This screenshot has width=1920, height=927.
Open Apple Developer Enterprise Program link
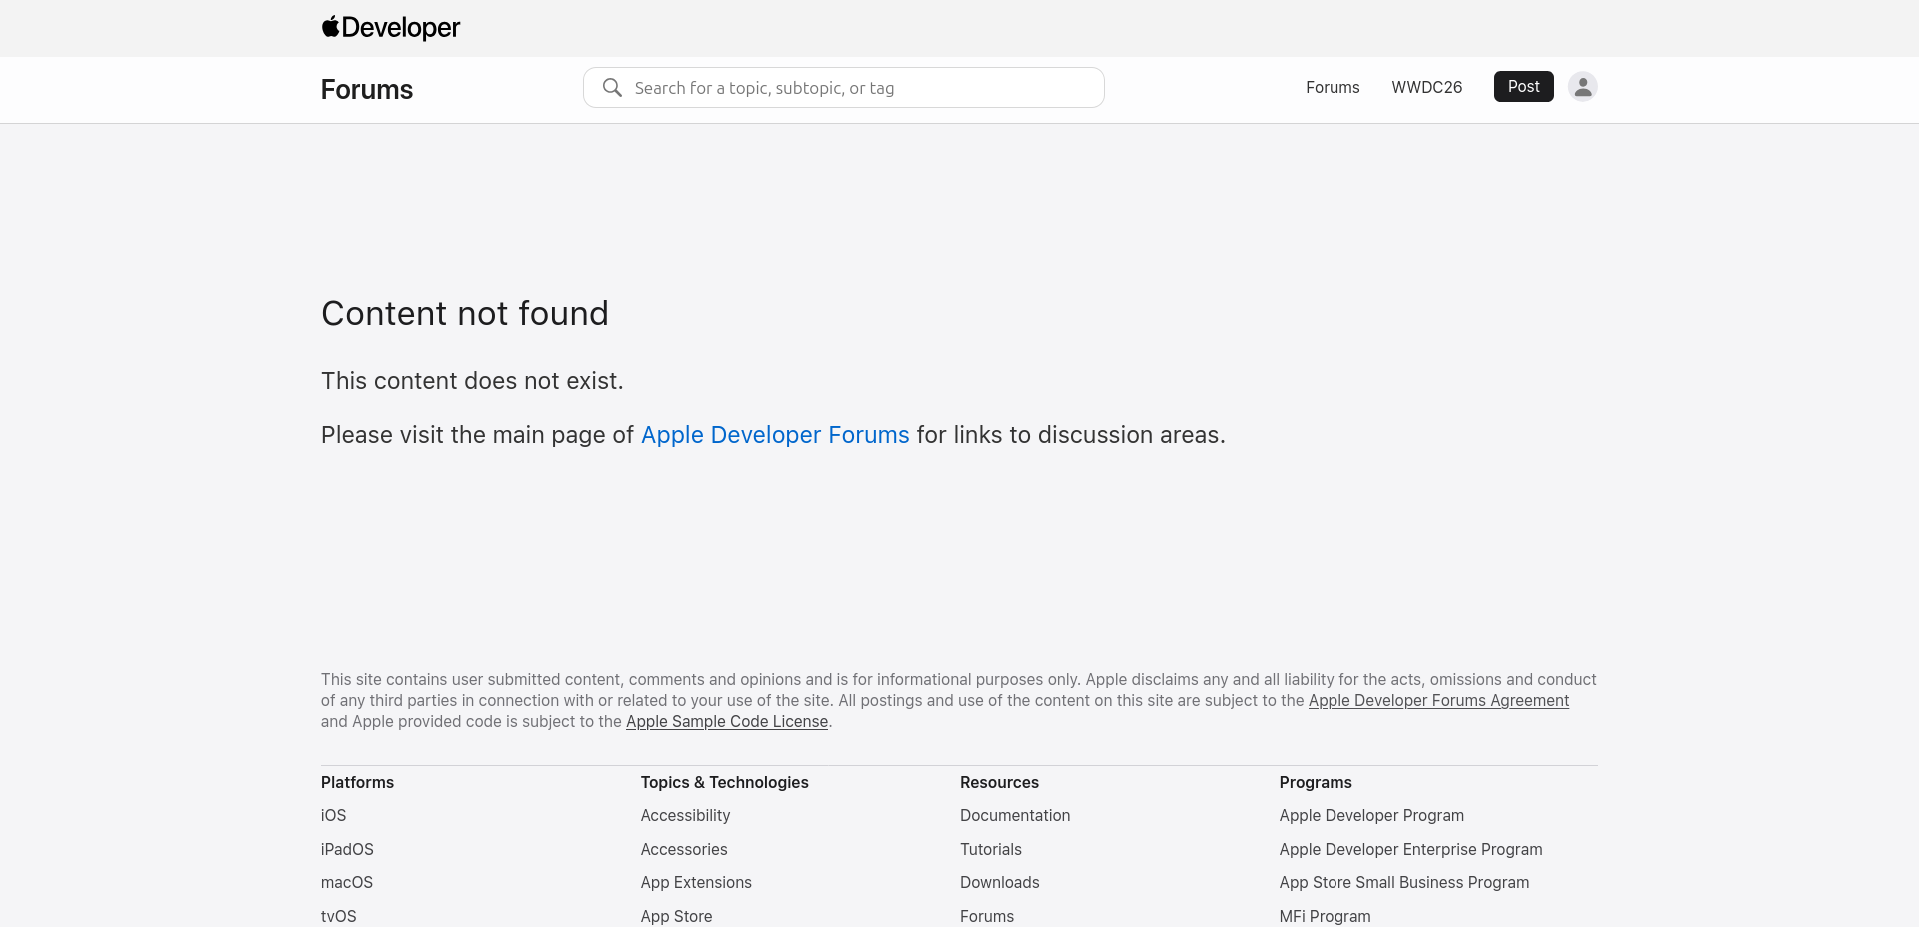[x=1411, y=849]
